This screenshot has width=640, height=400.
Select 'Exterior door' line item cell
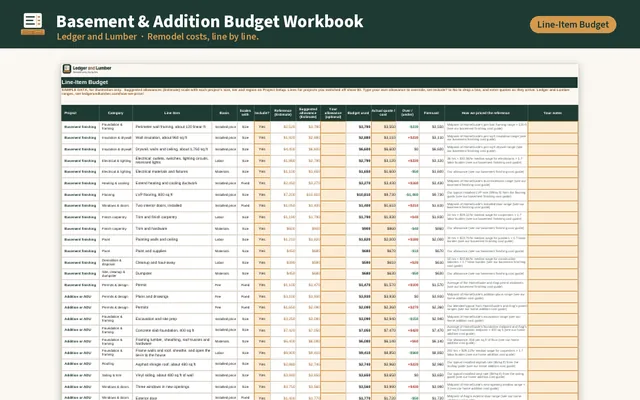(x=172, y=397)
